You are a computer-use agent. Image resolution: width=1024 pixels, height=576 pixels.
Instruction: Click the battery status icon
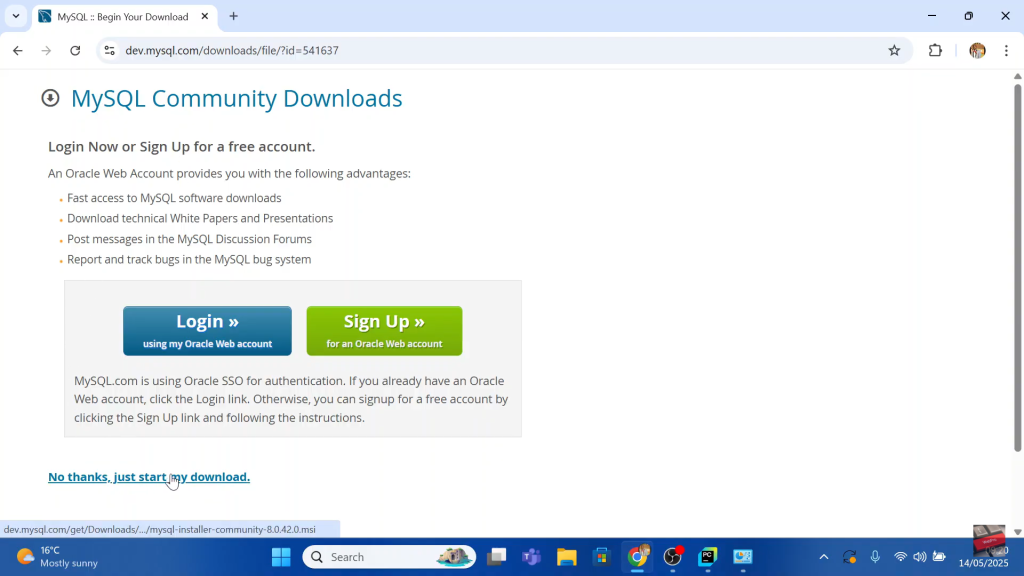click(939, 557)
